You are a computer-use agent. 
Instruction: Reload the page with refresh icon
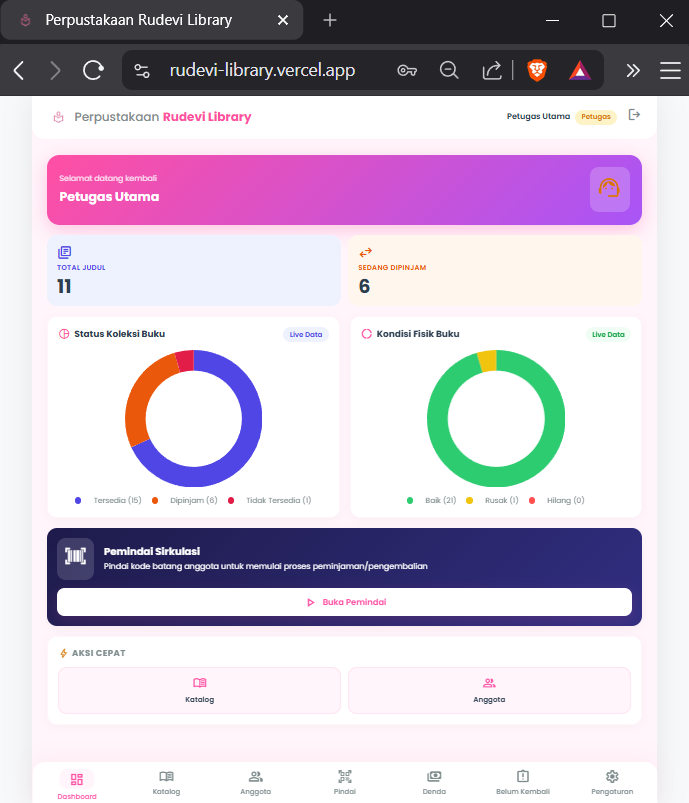(x=93, y=70)
